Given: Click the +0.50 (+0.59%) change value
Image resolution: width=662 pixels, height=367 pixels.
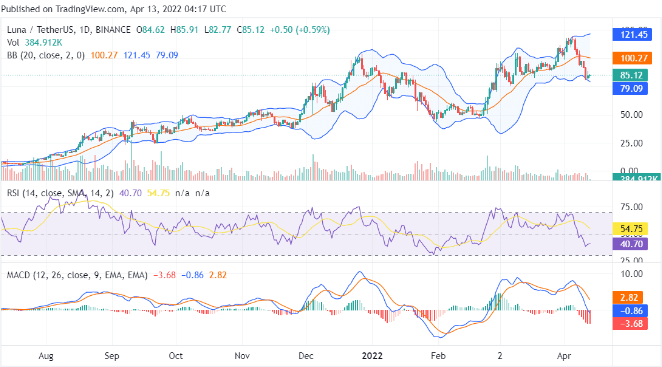Looking at the screenshot, I should 300,30.
